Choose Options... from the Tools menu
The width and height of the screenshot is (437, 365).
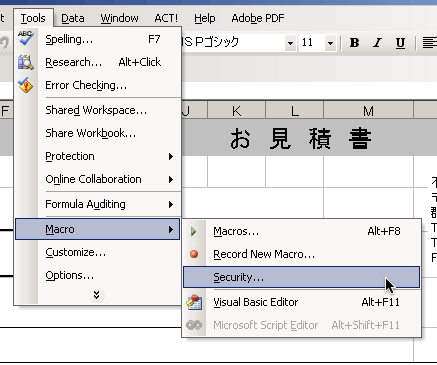97,275
